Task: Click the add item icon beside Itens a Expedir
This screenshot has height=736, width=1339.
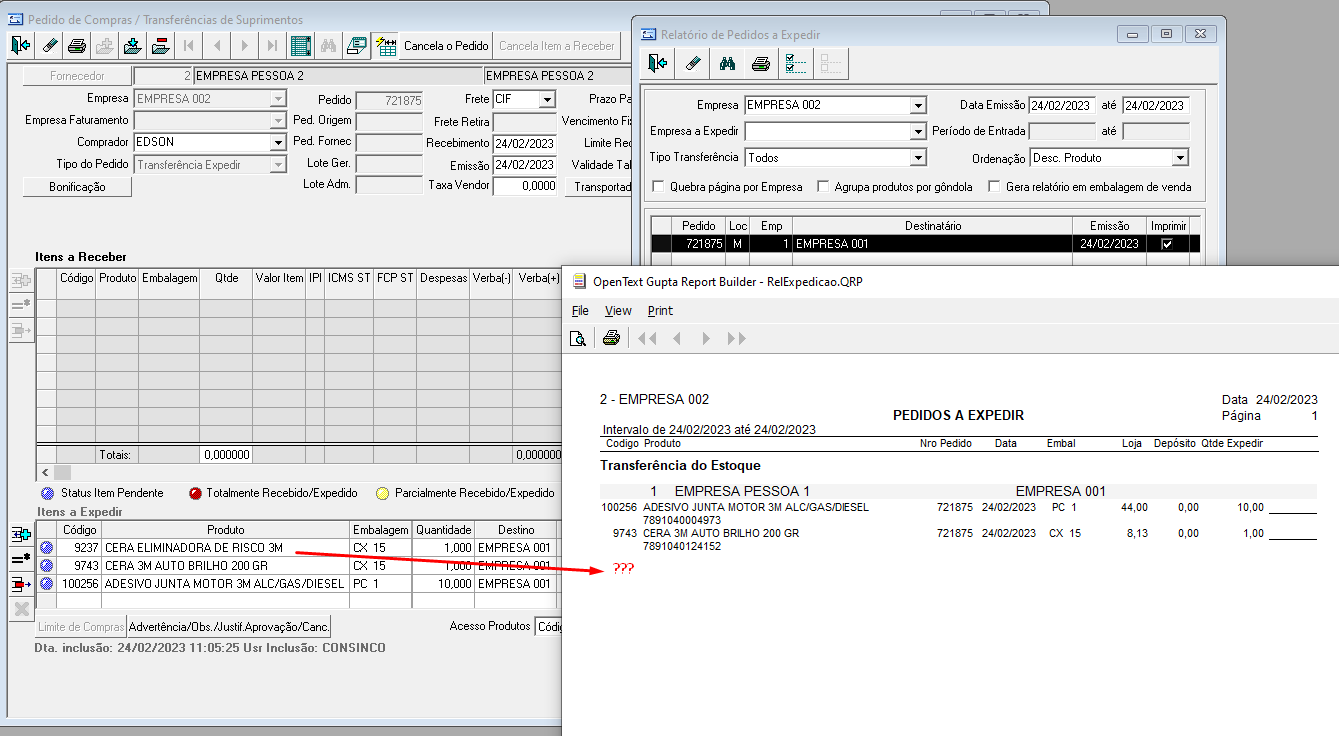Action: (21, 534)
